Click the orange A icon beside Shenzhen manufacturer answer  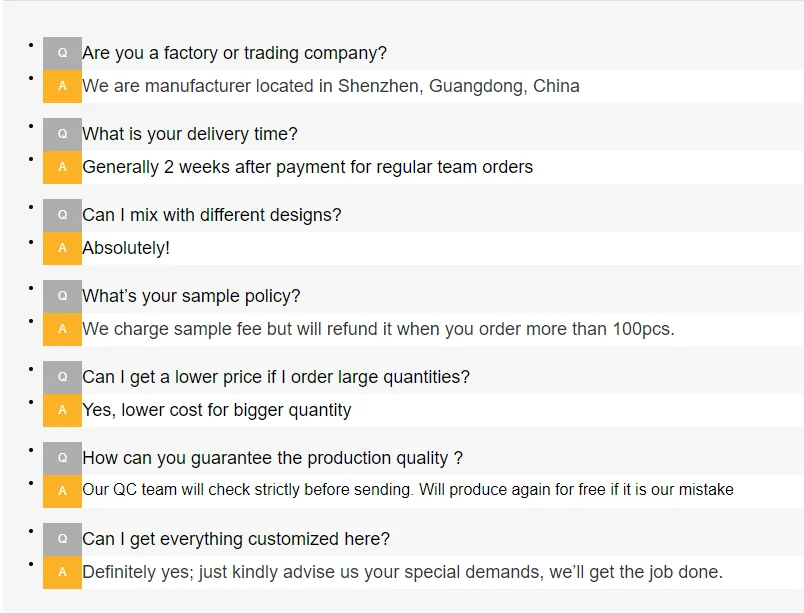point(62,86)
